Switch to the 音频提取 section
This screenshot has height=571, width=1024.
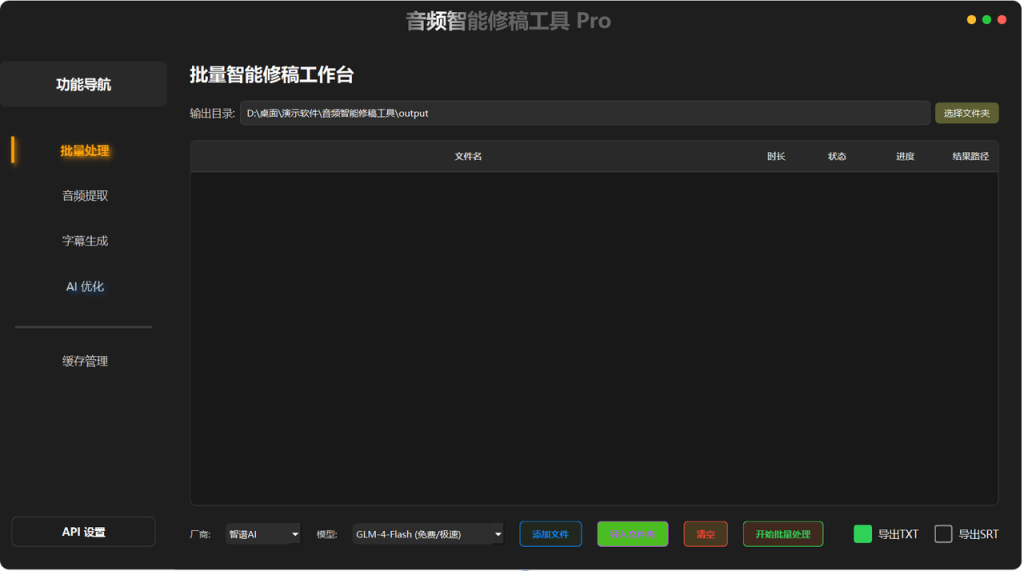coord(85,195)
